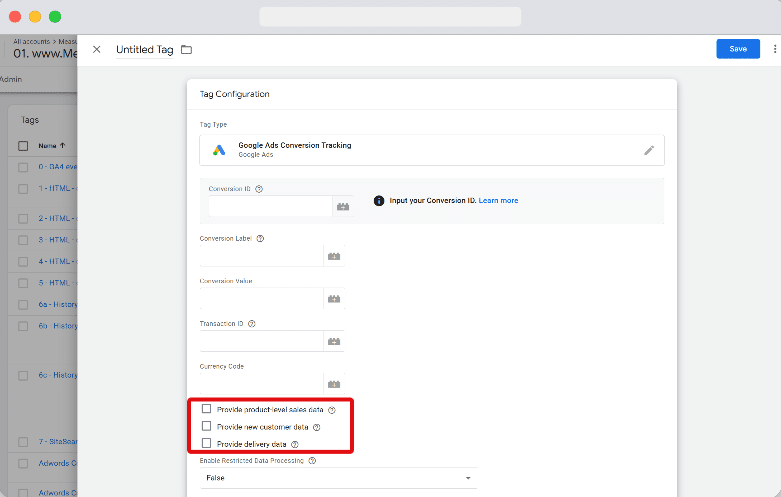Toggle select-all checkbox in Tags header

point(23,146)
